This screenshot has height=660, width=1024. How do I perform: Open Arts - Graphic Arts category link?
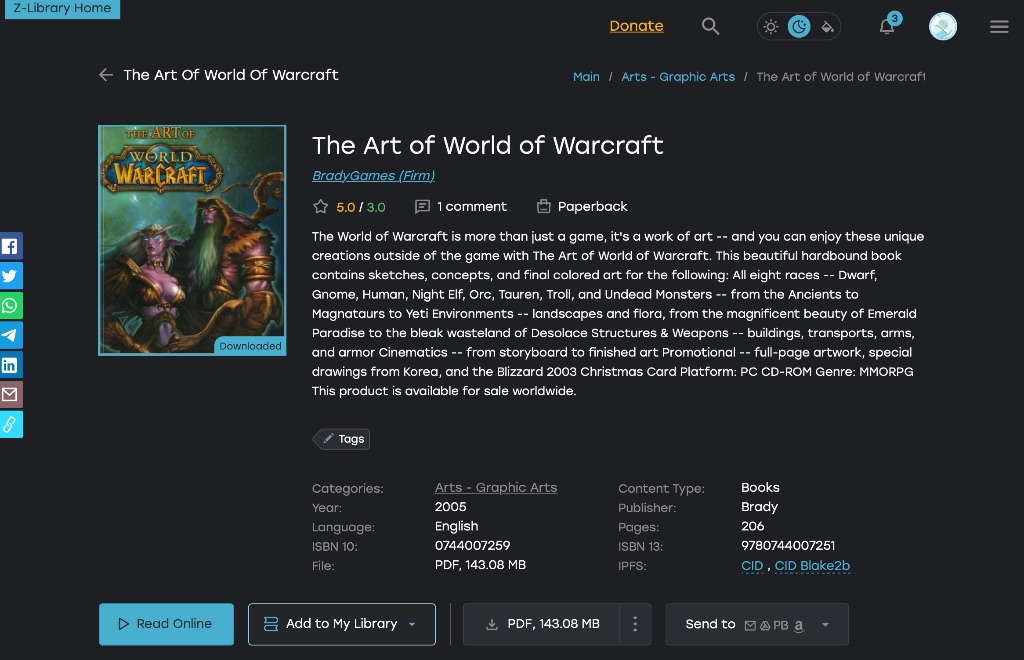pyautogui.click(x=496, y=488)
